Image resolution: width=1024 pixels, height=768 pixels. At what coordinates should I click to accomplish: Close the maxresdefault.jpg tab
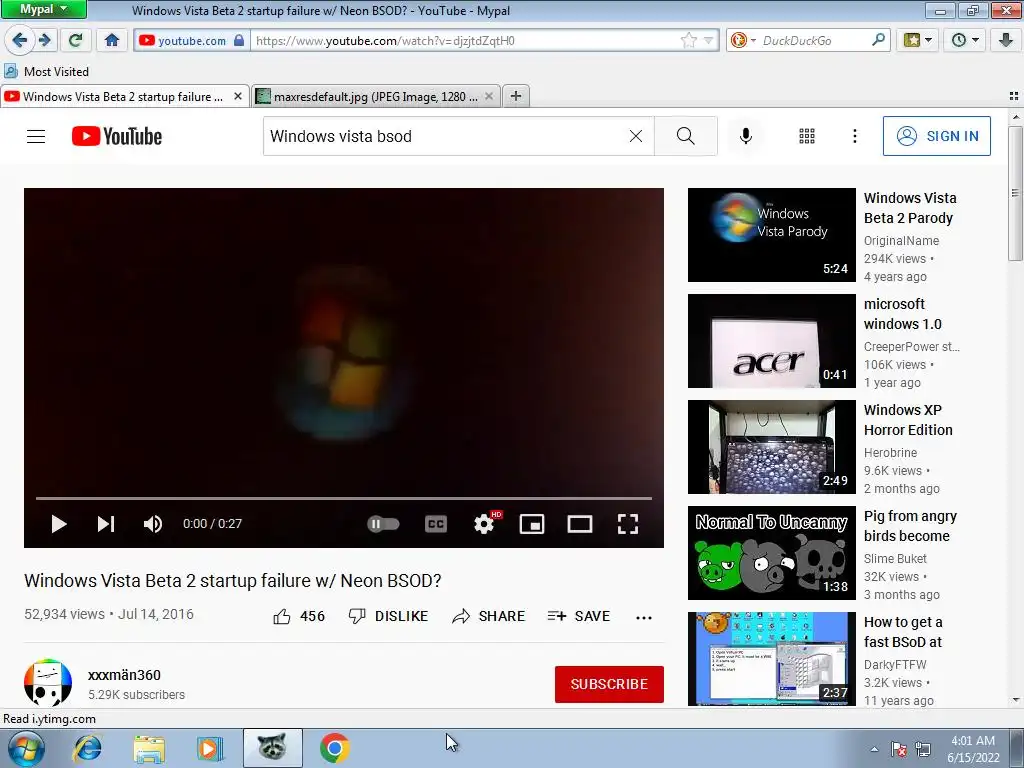(489, 97)
